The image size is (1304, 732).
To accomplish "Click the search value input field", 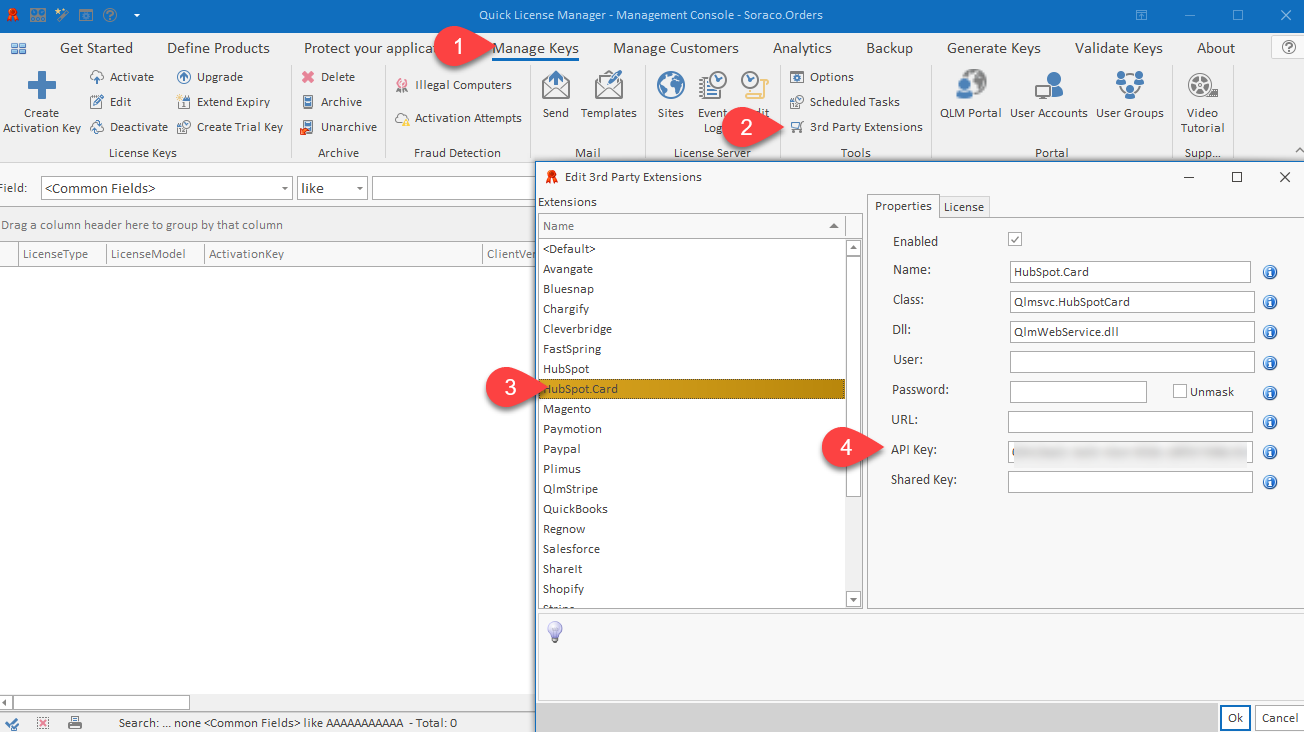I will click(x=453, y=188).
